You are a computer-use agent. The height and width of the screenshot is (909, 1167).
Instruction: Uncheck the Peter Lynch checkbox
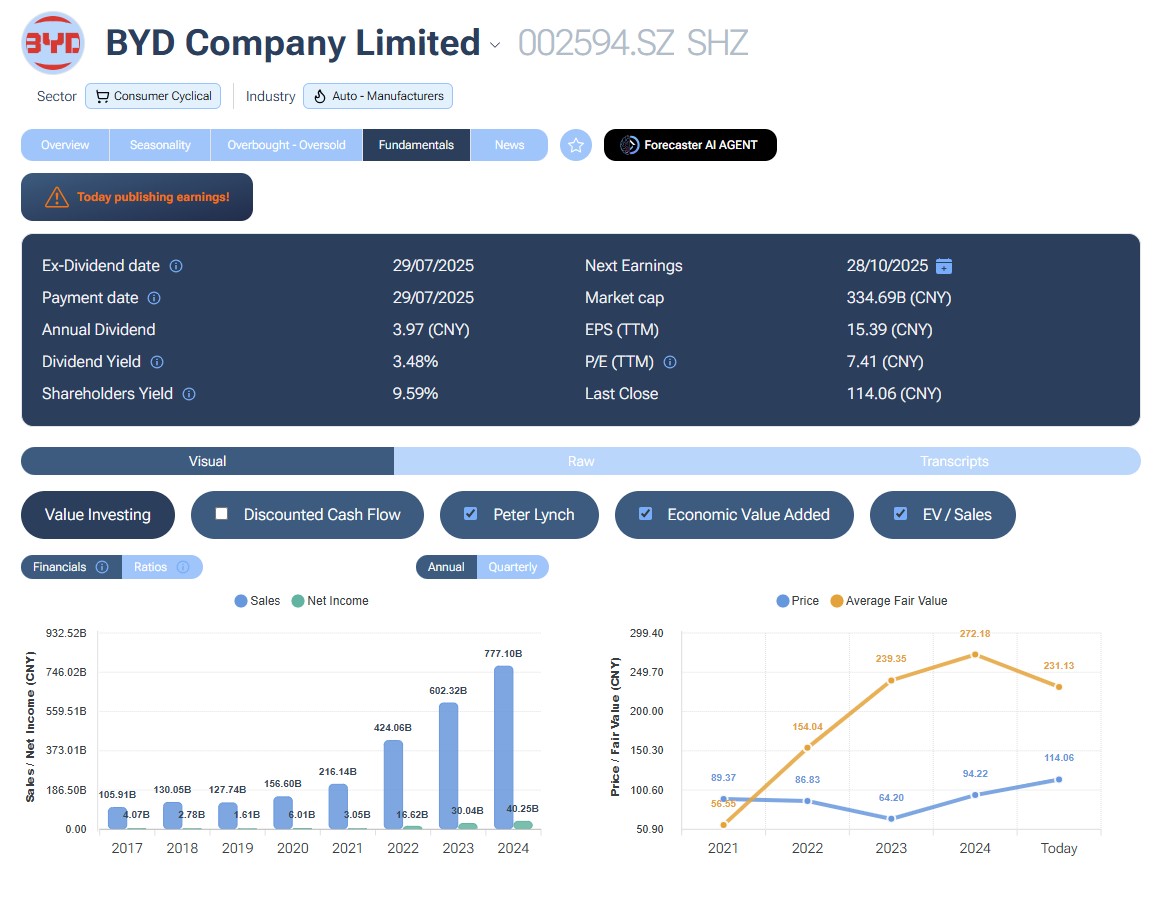pos(470,514)
